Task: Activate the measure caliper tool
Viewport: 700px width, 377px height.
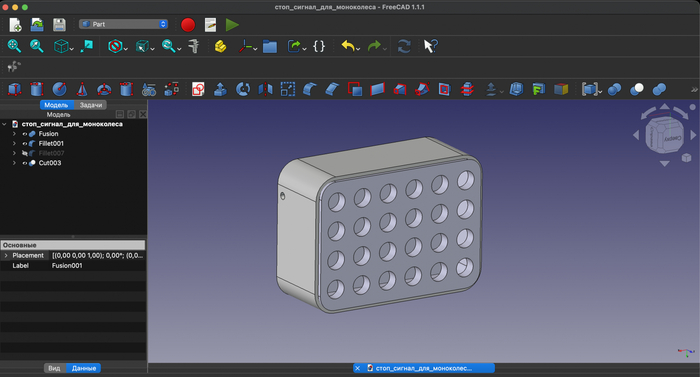Action: coord(194,46)
